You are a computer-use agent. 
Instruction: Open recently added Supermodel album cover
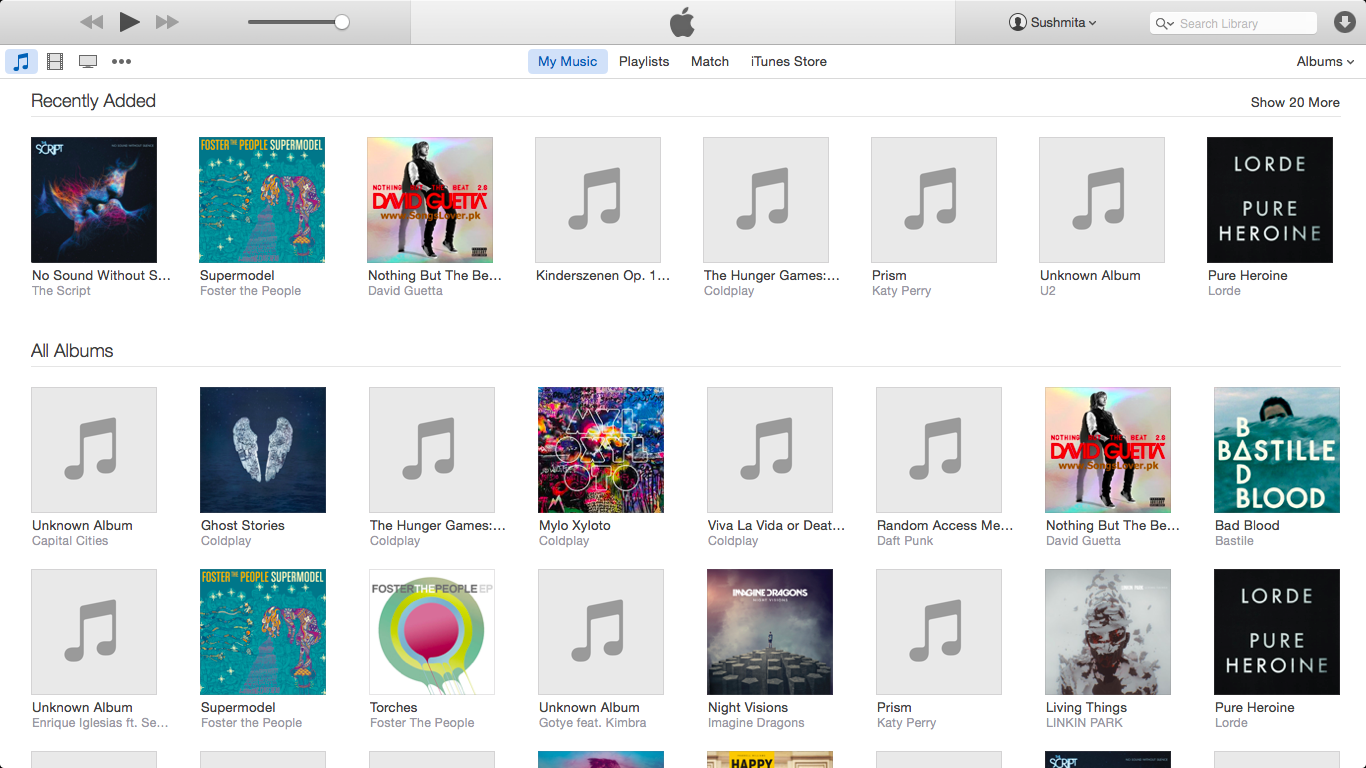click(x=262, y=200)
